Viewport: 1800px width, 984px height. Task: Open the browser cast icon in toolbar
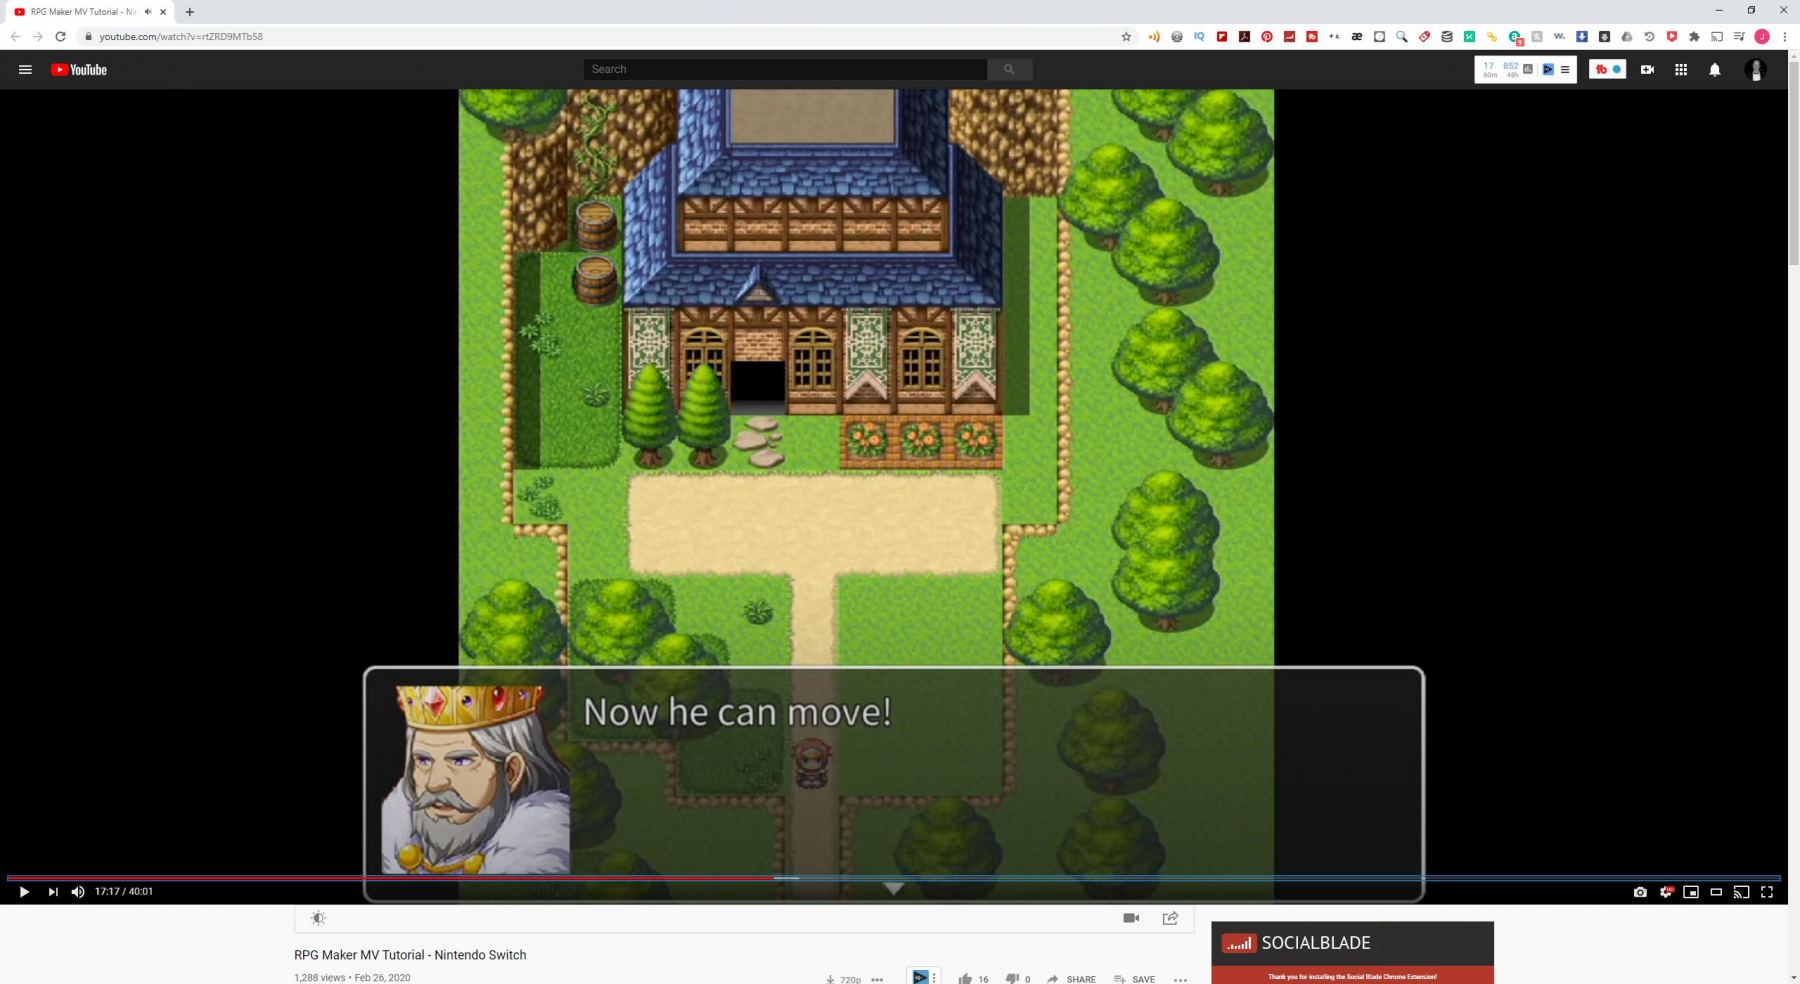tap(1717, 37)
